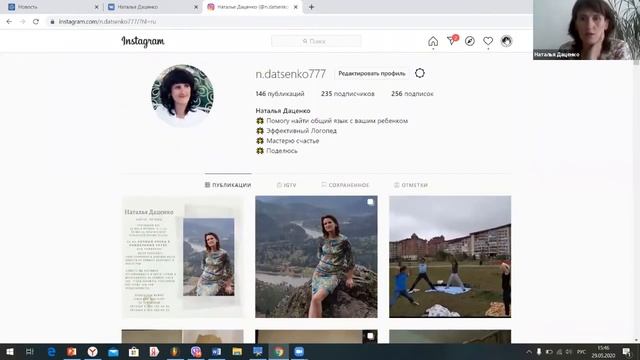The image size is (640, 360).
Task: Open Viber from the taskbar
Action: 196,351
